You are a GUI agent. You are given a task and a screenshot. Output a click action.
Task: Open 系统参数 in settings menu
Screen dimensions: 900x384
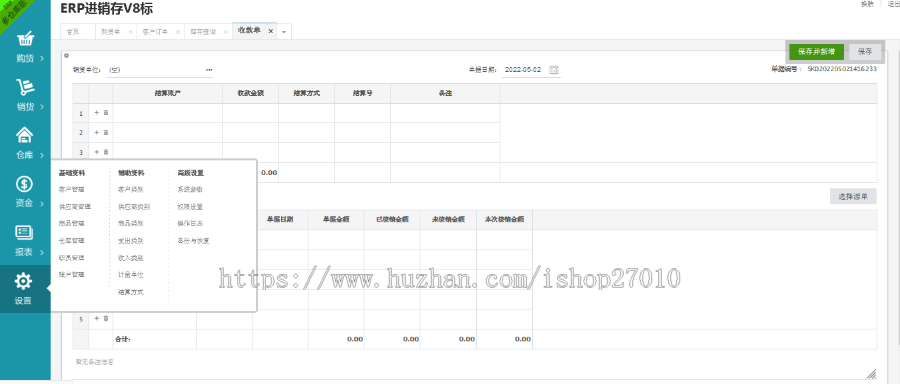[190, 189]
